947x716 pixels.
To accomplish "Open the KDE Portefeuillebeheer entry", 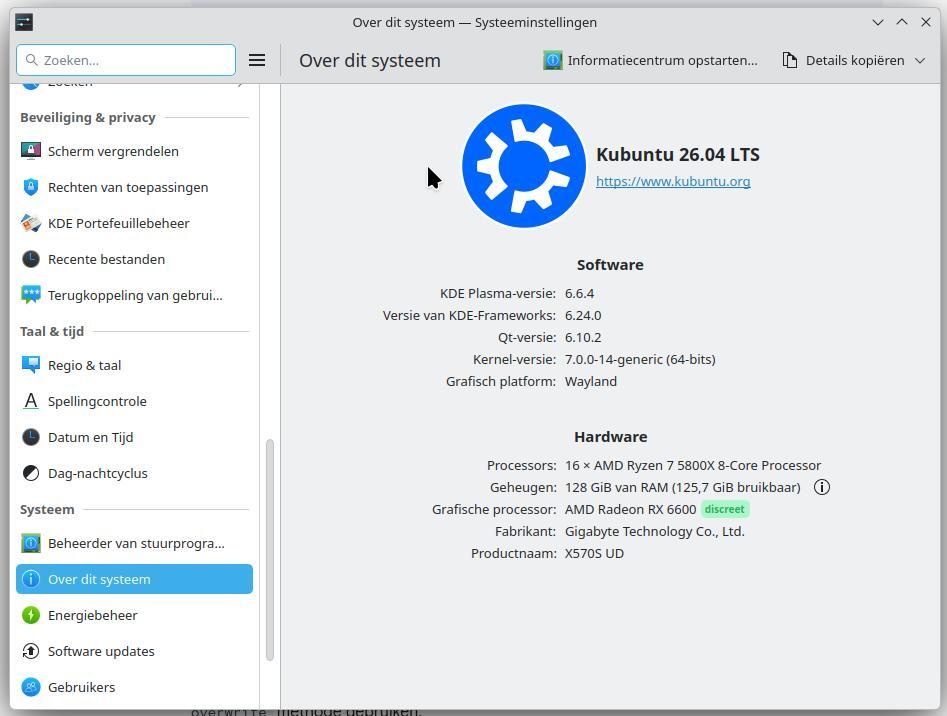I will click(134, 223).
